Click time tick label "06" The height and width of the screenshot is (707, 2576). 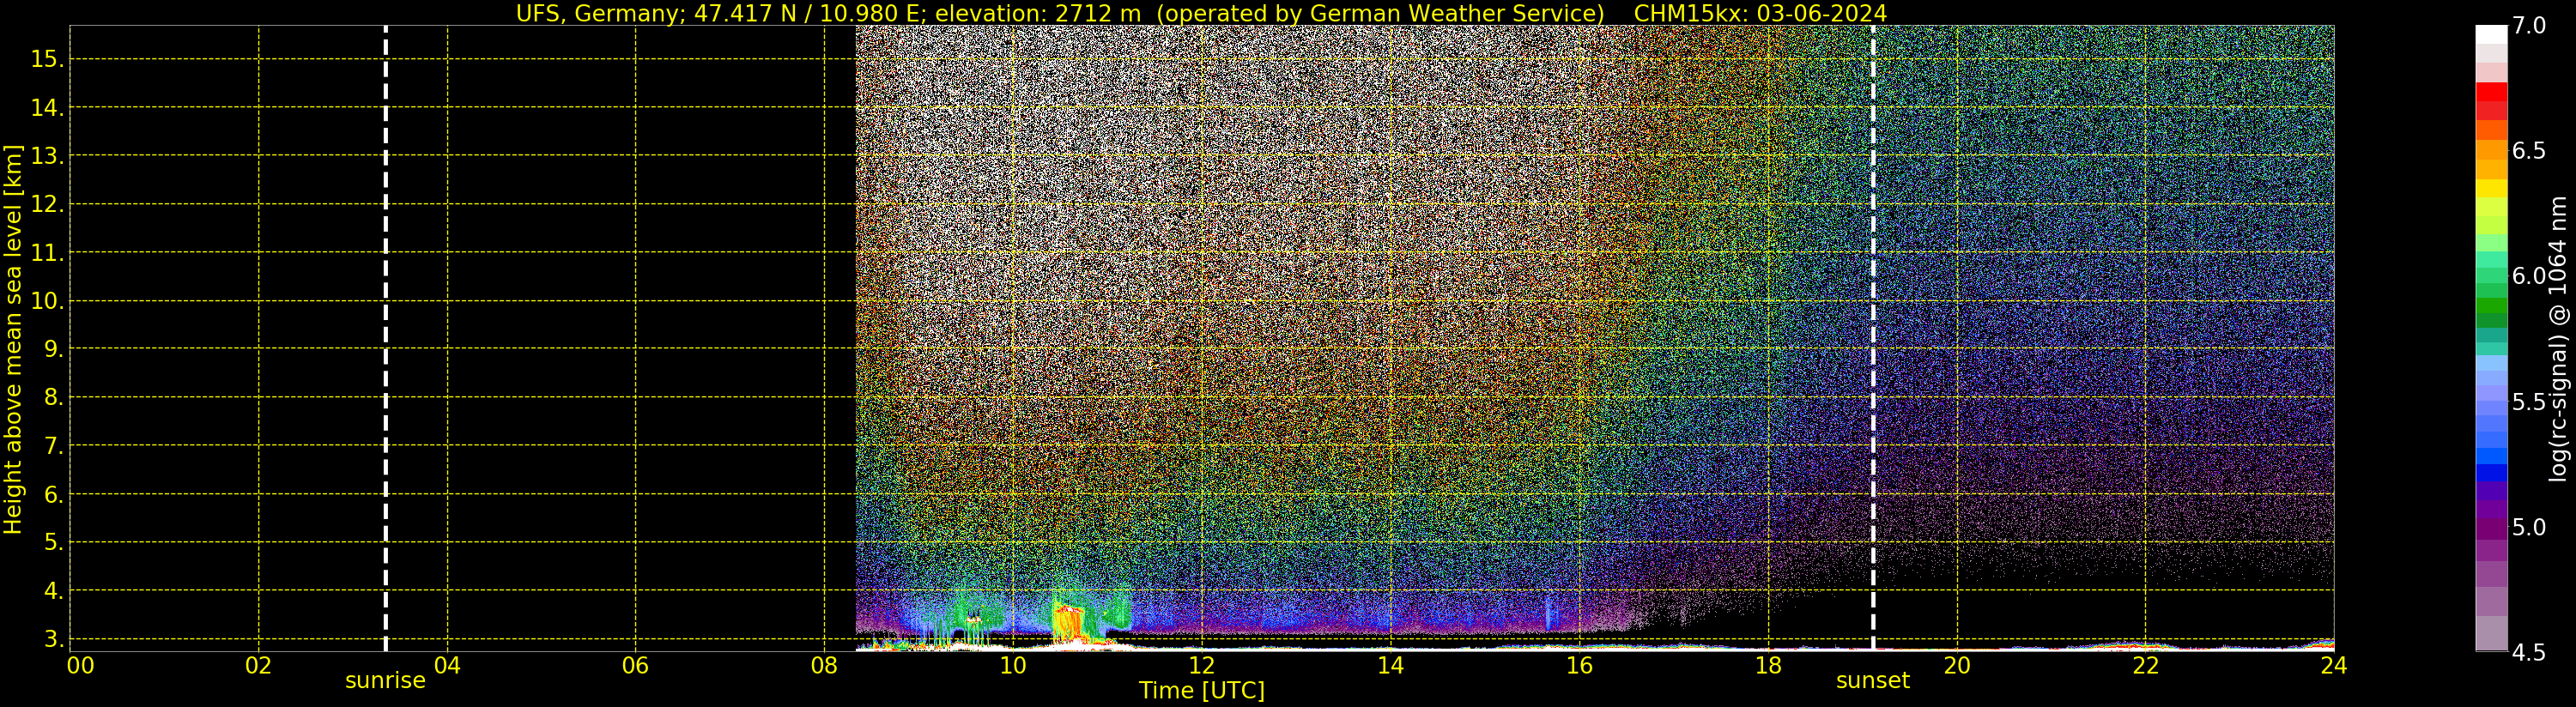point(635,666)
